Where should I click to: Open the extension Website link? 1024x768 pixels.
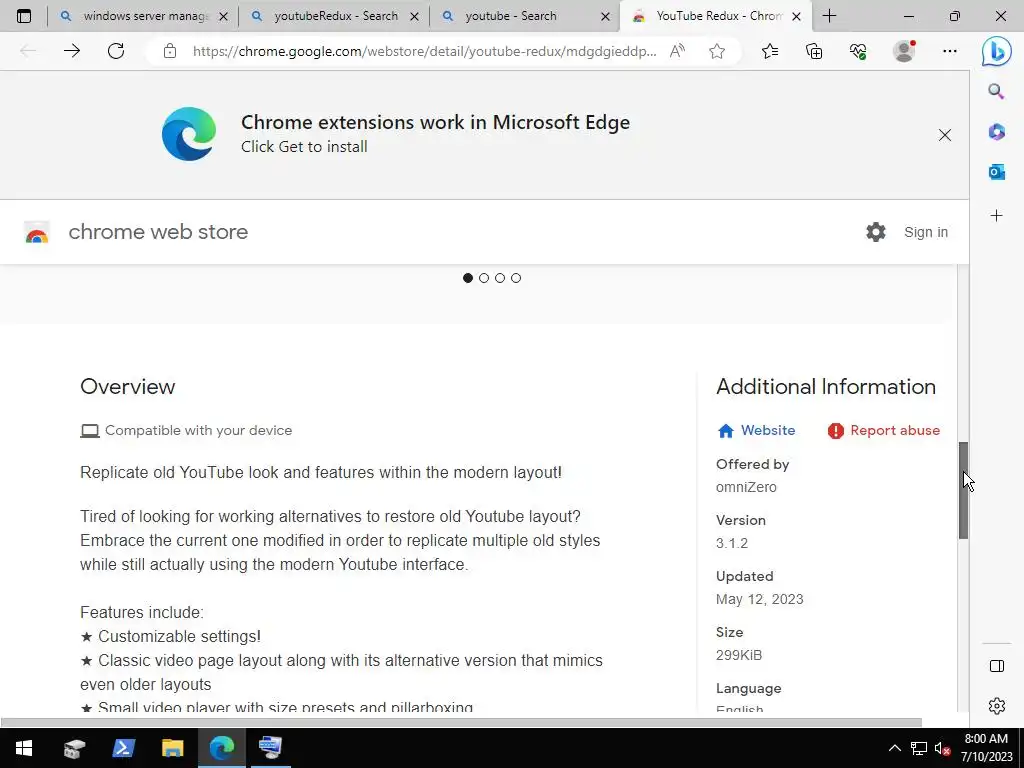pyautogui.click(x=756, y=430)
